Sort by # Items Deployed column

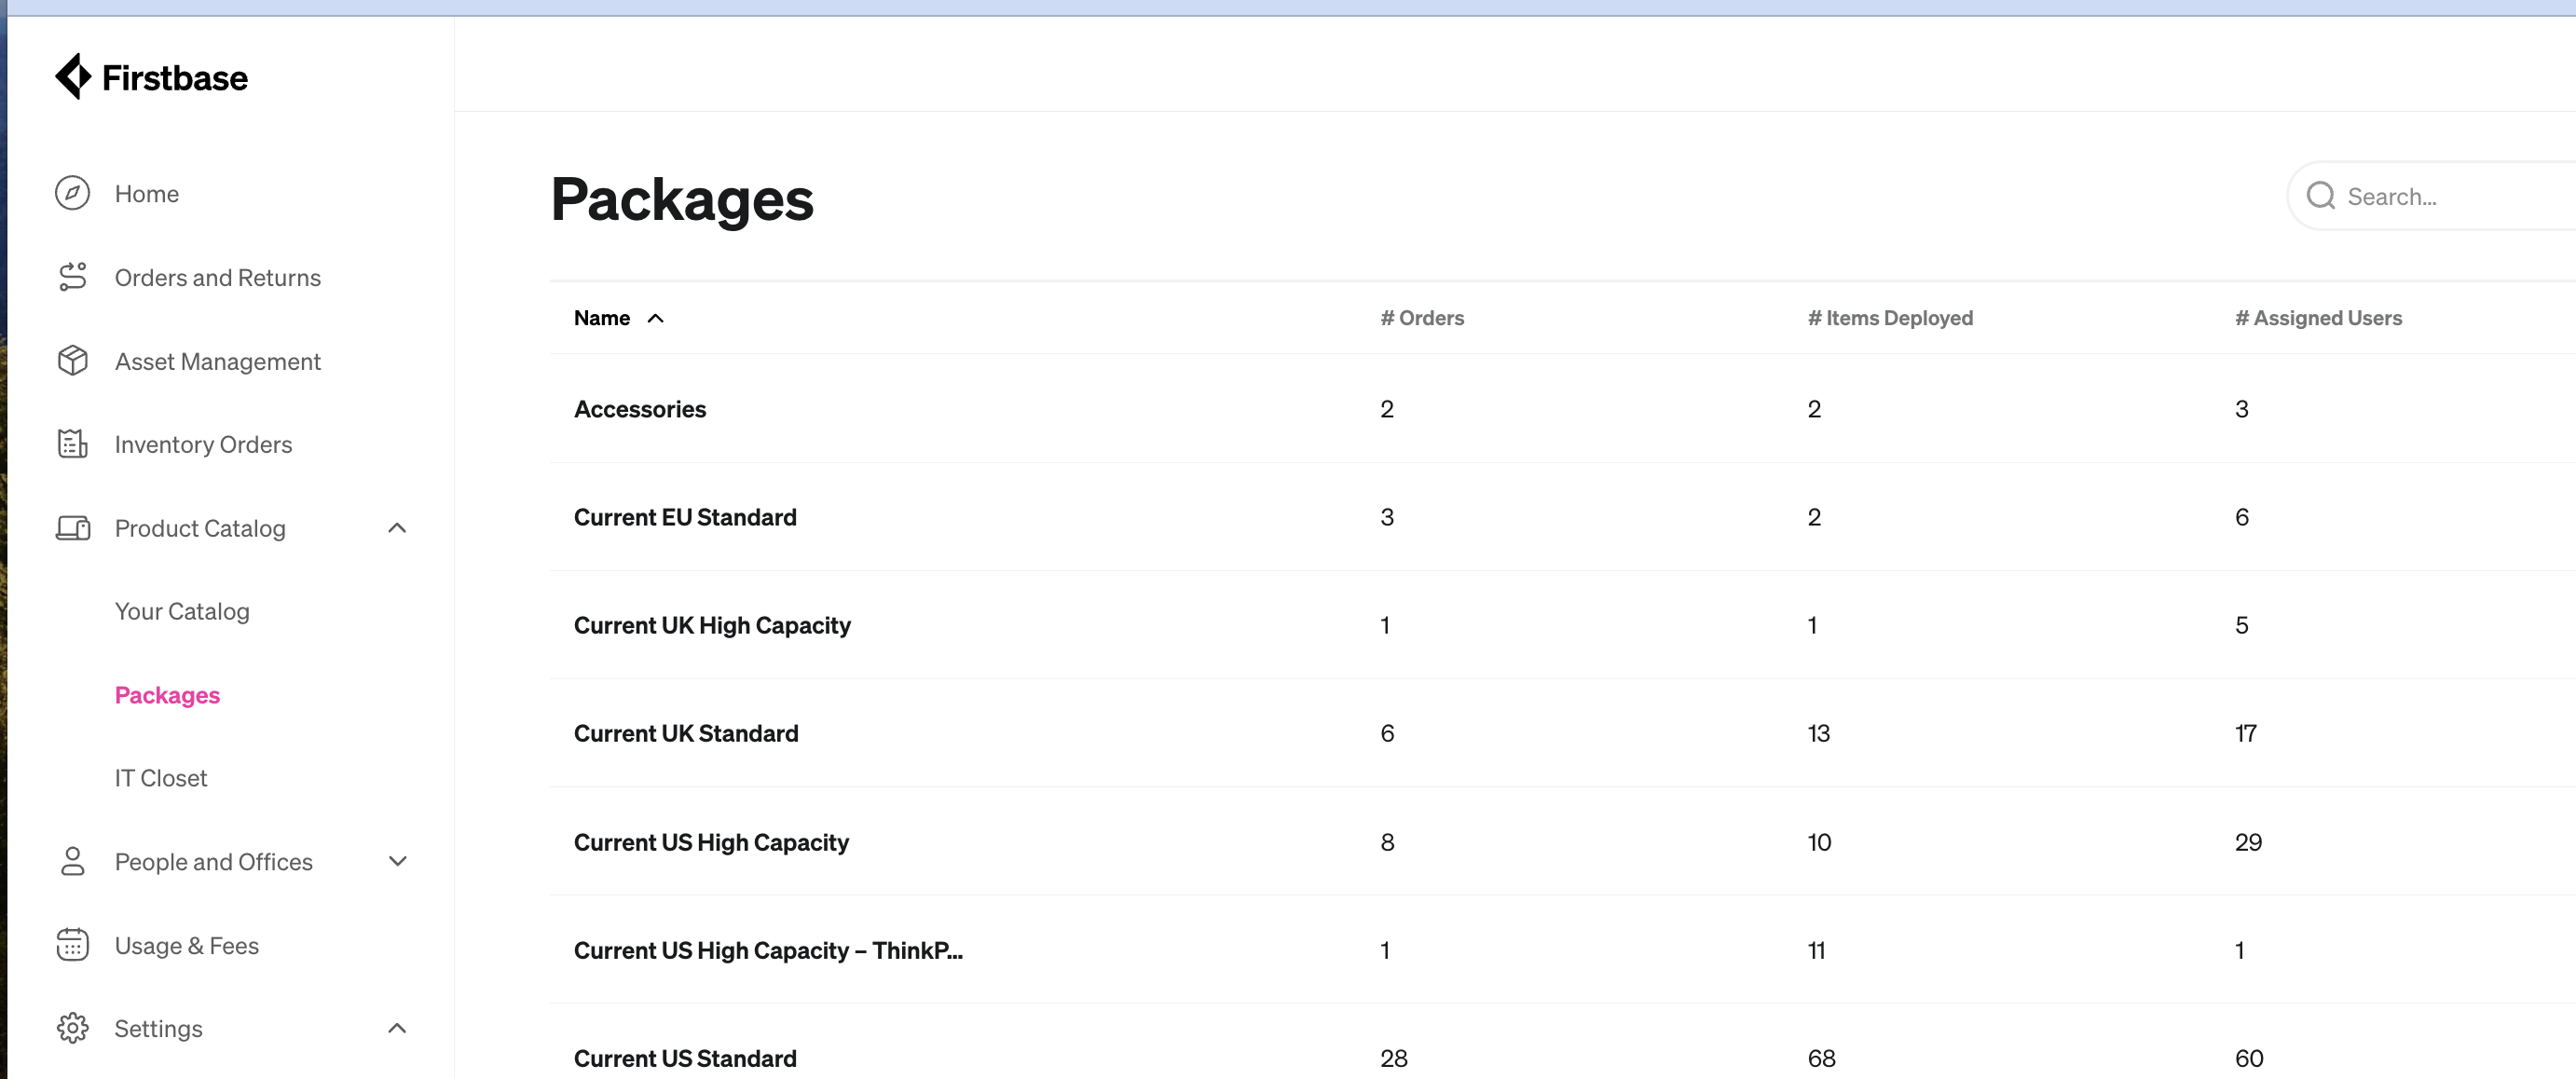[1889, 318]
